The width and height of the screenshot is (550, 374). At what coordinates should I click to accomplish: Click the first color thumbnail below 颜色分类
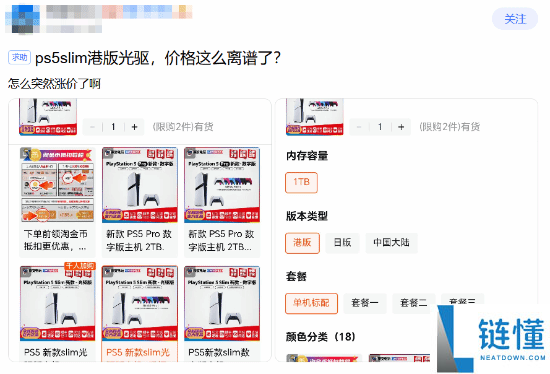point(323,358)
